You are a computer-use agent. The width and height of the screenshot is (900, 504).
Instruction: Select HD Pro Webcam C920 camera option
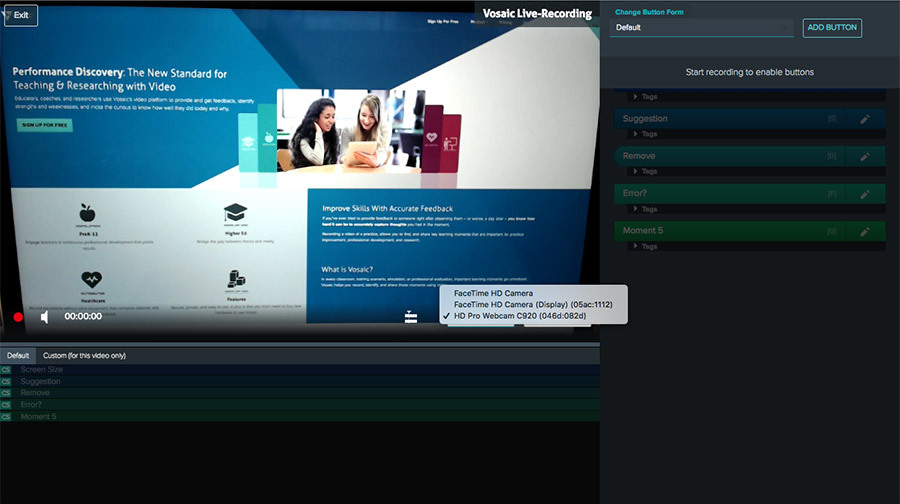pos(519,316)
